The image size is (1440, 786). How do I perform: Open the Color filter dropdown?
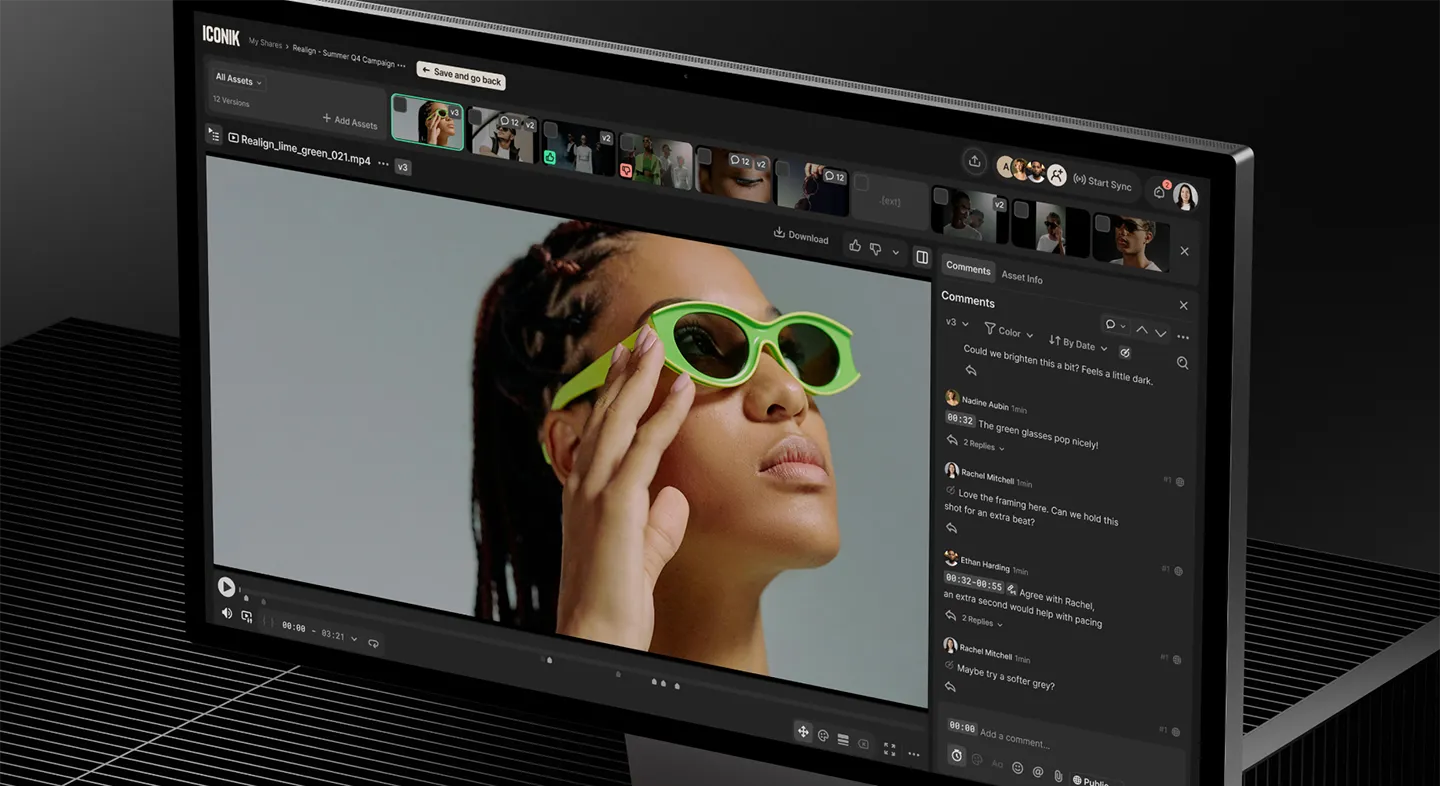point(1008,331)
